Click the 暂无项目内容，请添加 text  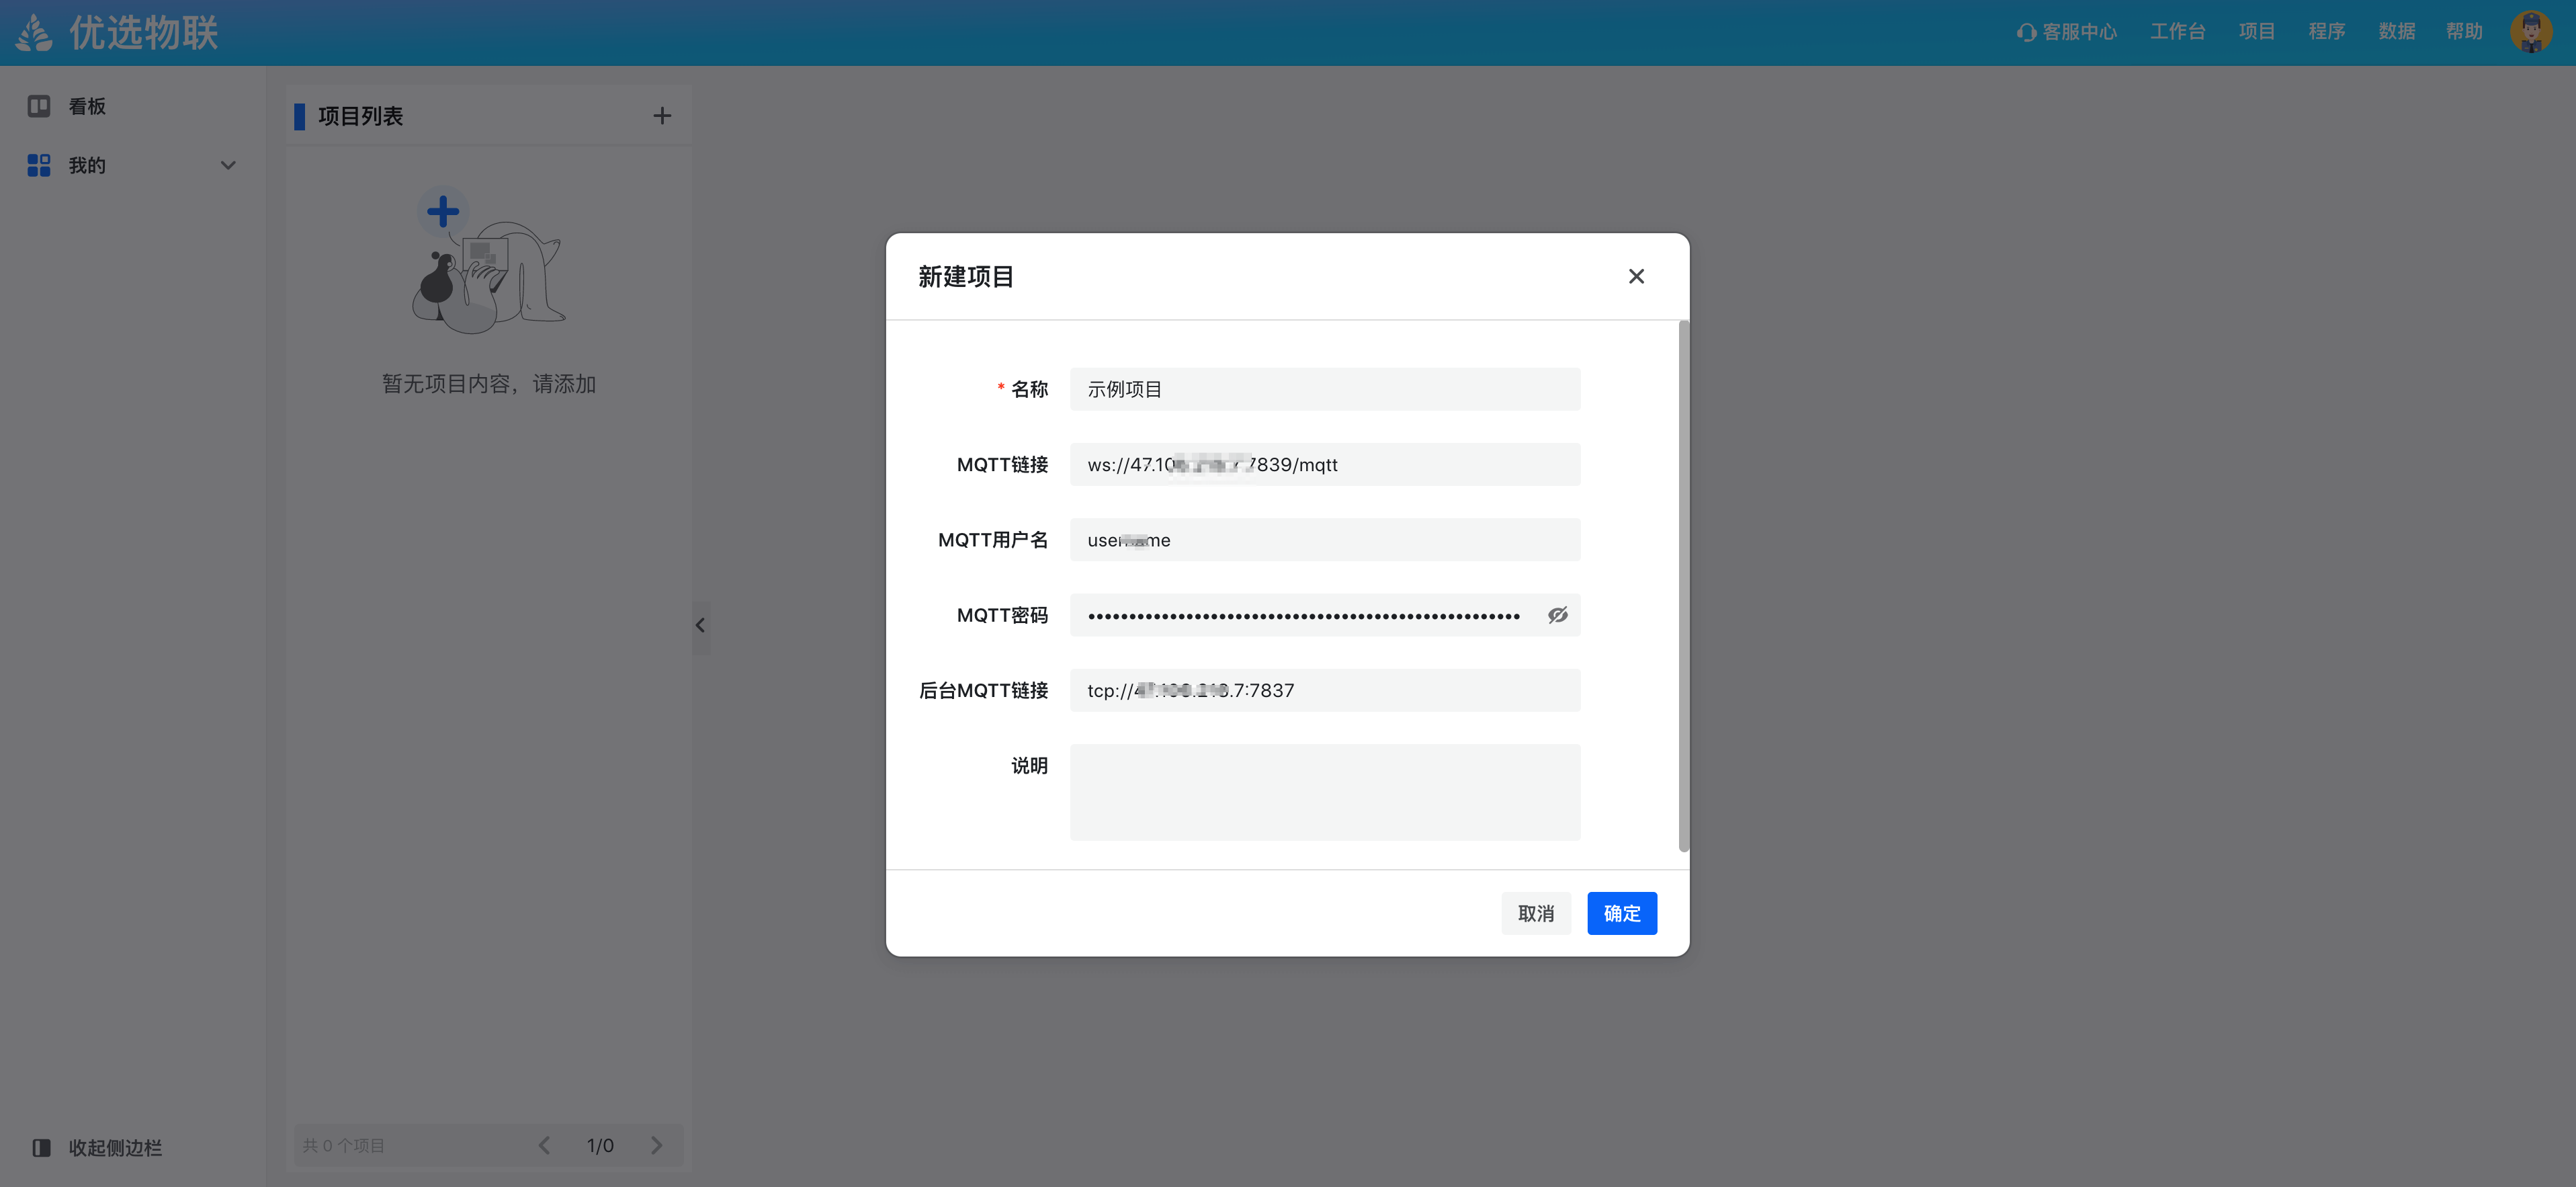click(x=488, y=384)
